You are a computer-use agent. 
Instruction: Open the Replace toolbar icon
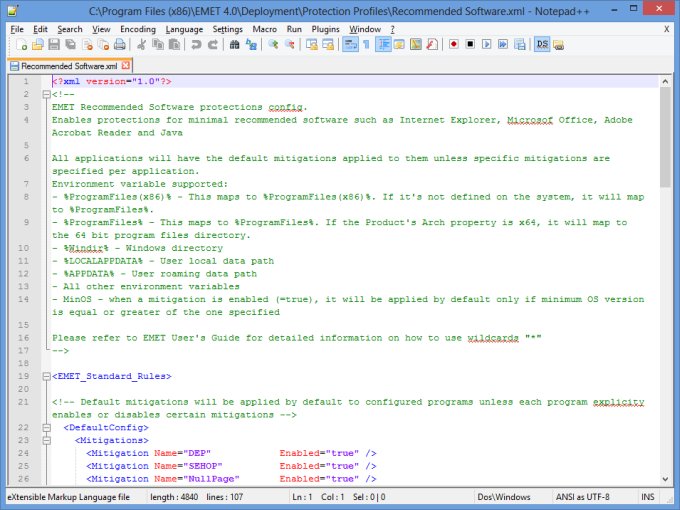point(251,44)
